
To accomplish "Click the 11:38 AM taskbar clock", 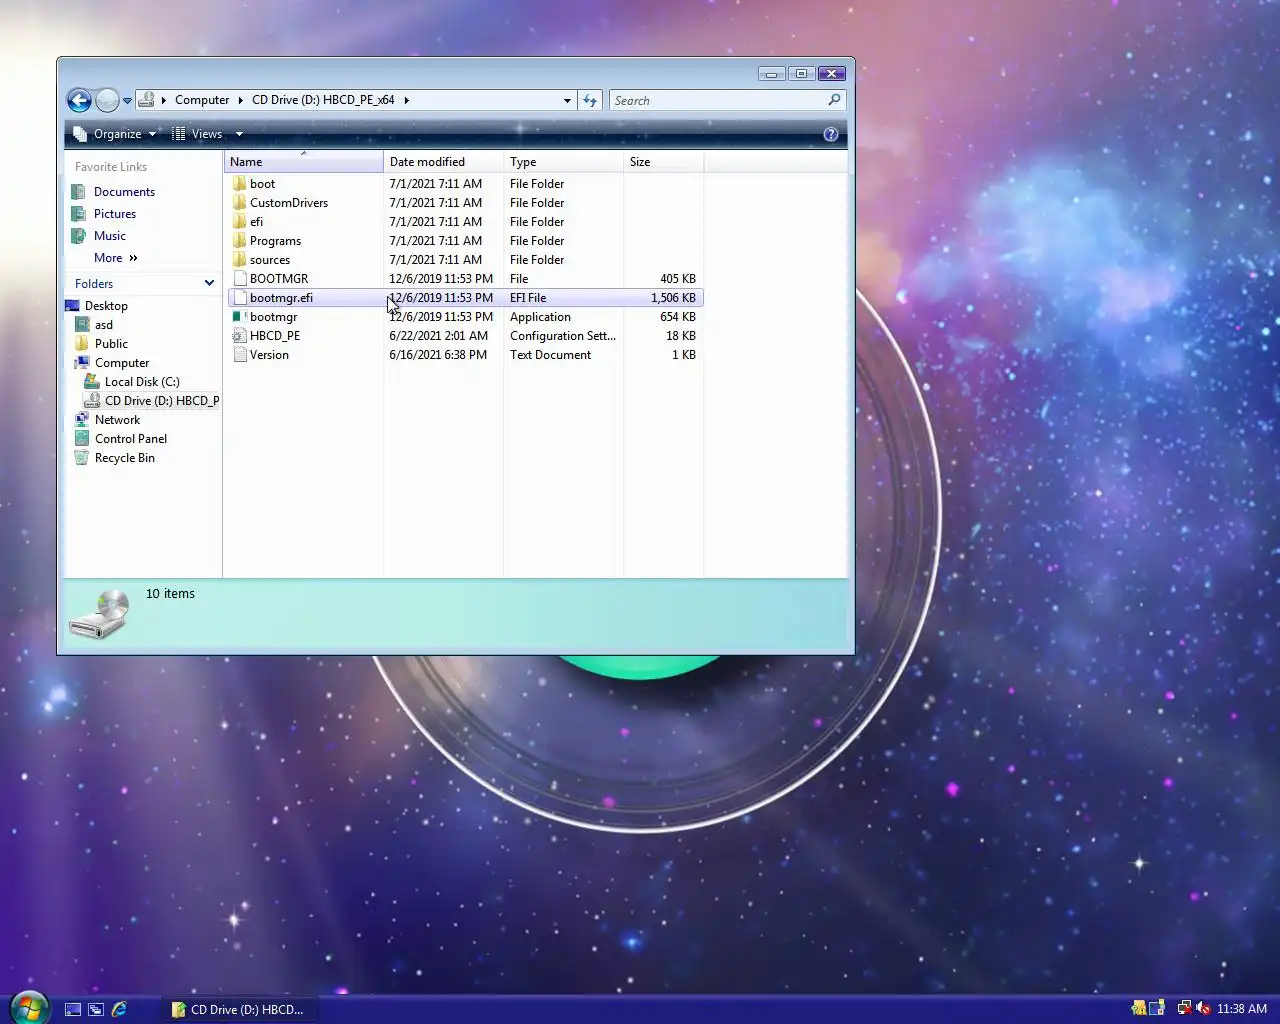I will point(1242,1009).
